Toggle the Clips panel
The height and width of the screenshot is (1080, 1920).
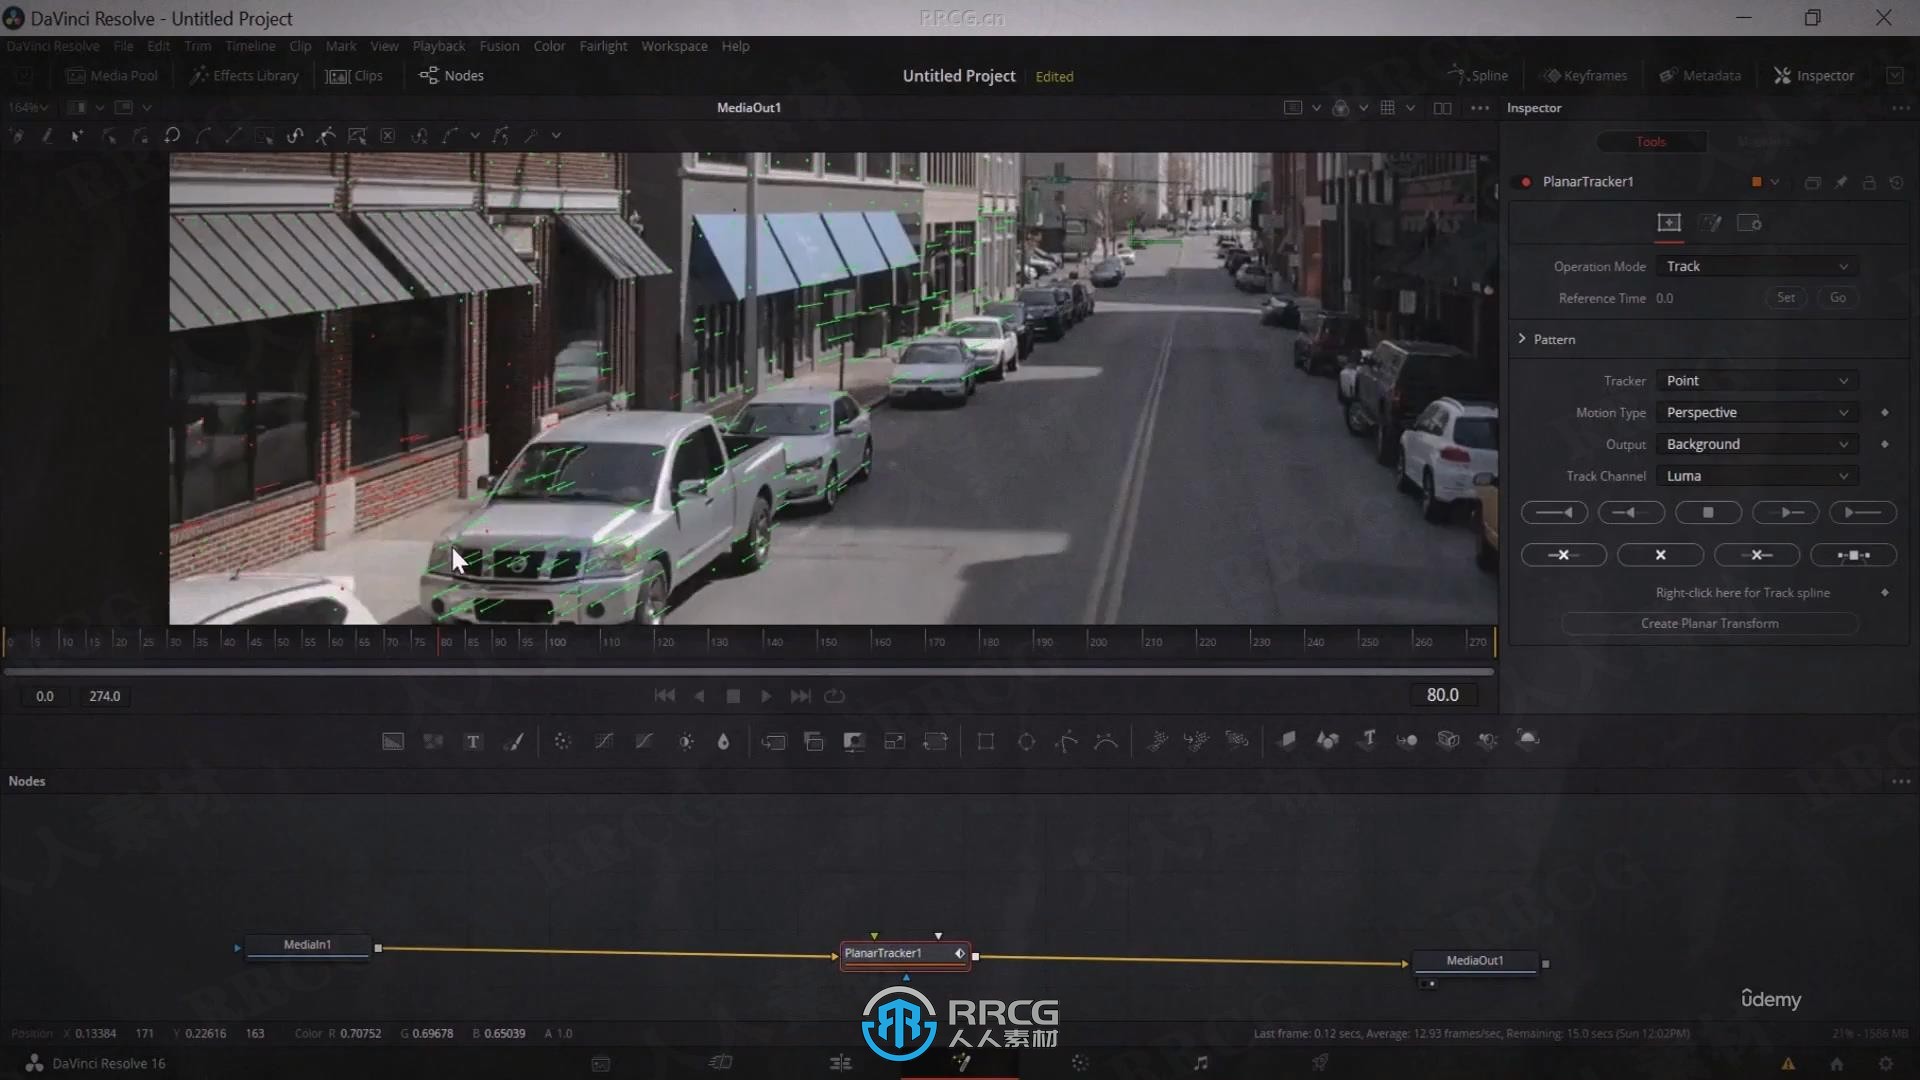355,76
